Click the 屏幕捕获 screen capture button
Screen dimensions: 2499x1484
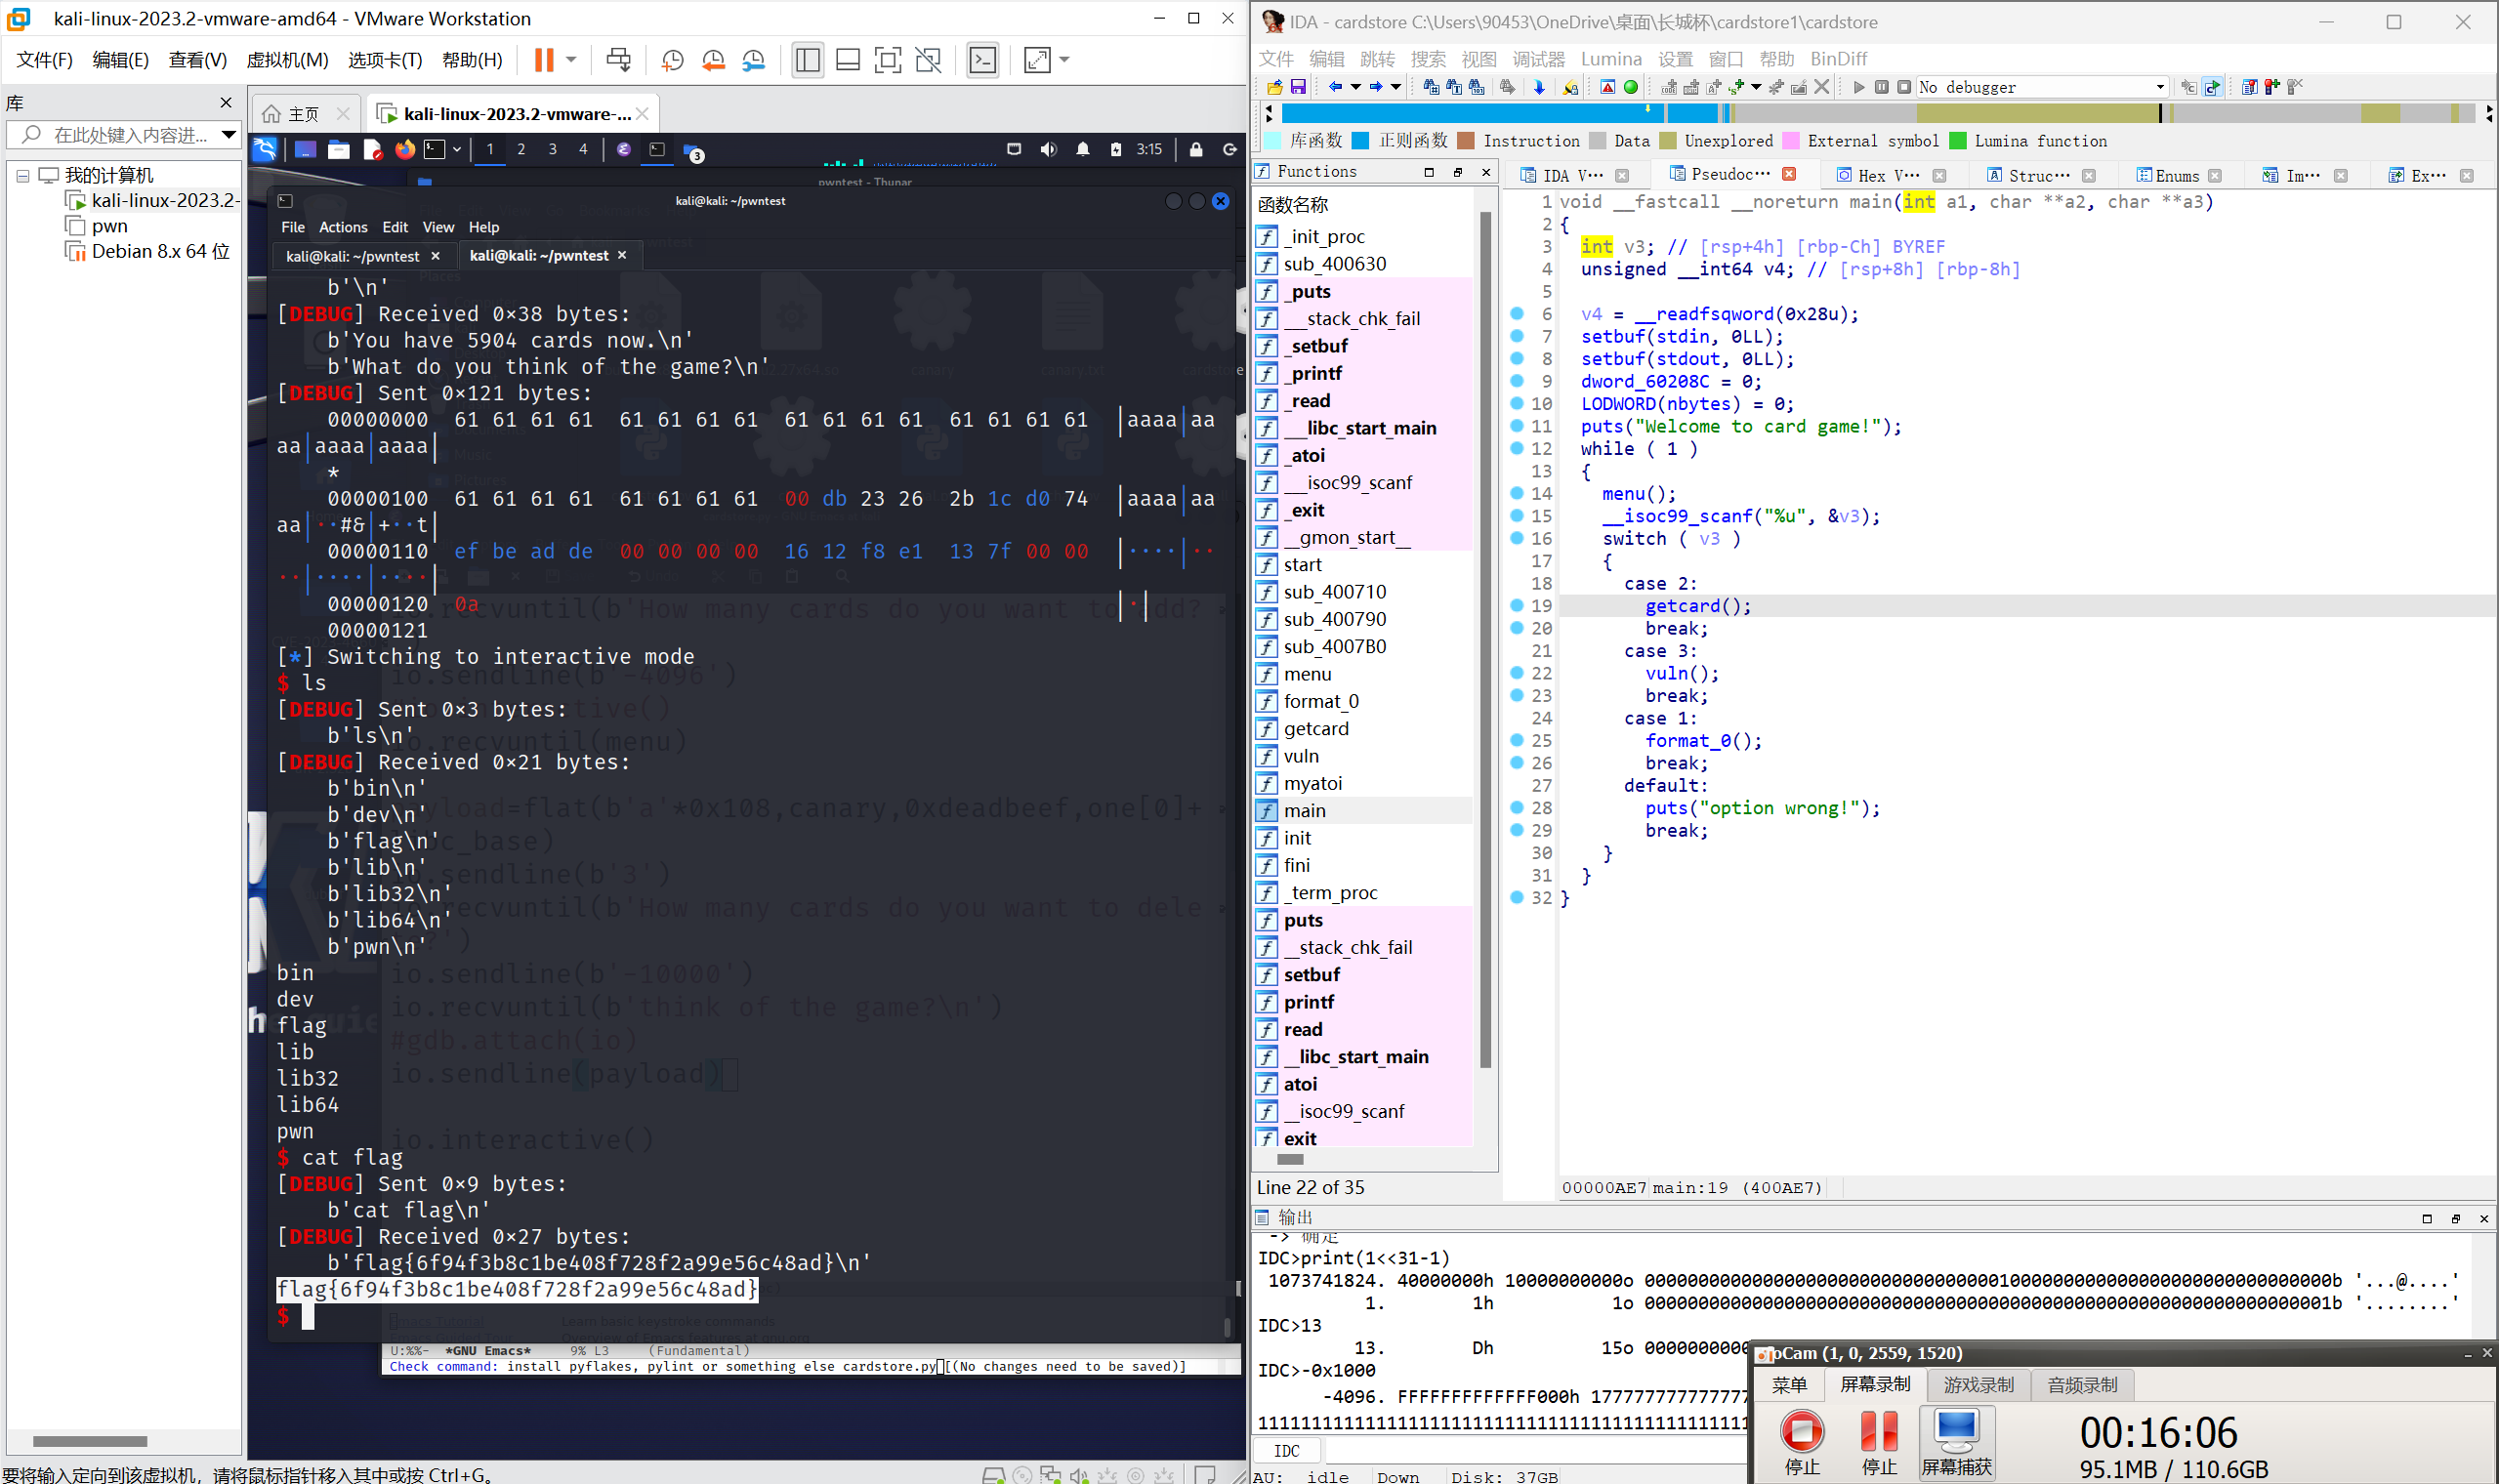(1956, 1440)
